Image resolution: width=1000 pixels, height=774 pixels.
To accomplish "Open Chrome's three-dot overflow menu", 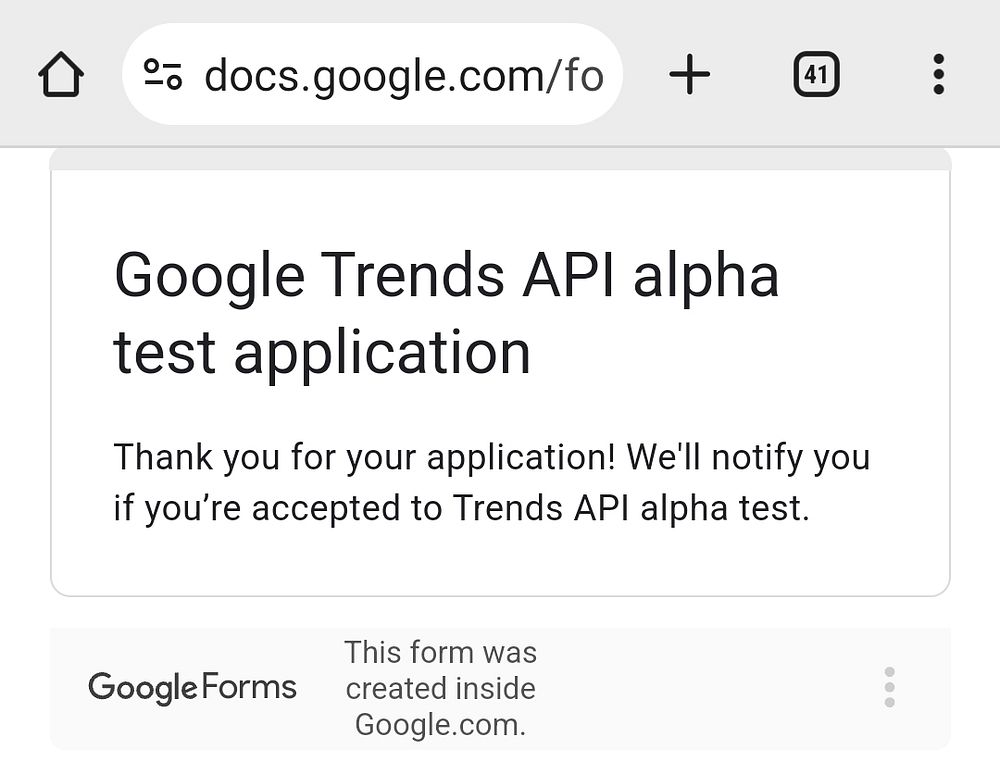I will tap(937, 75).
